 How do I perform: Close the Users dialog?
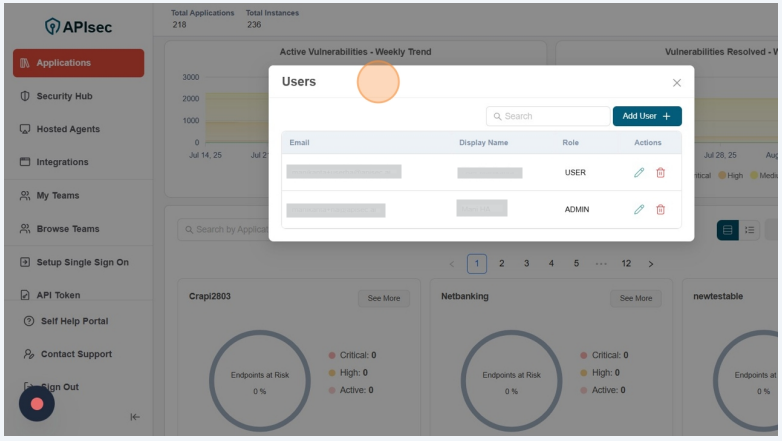(676, 83)
